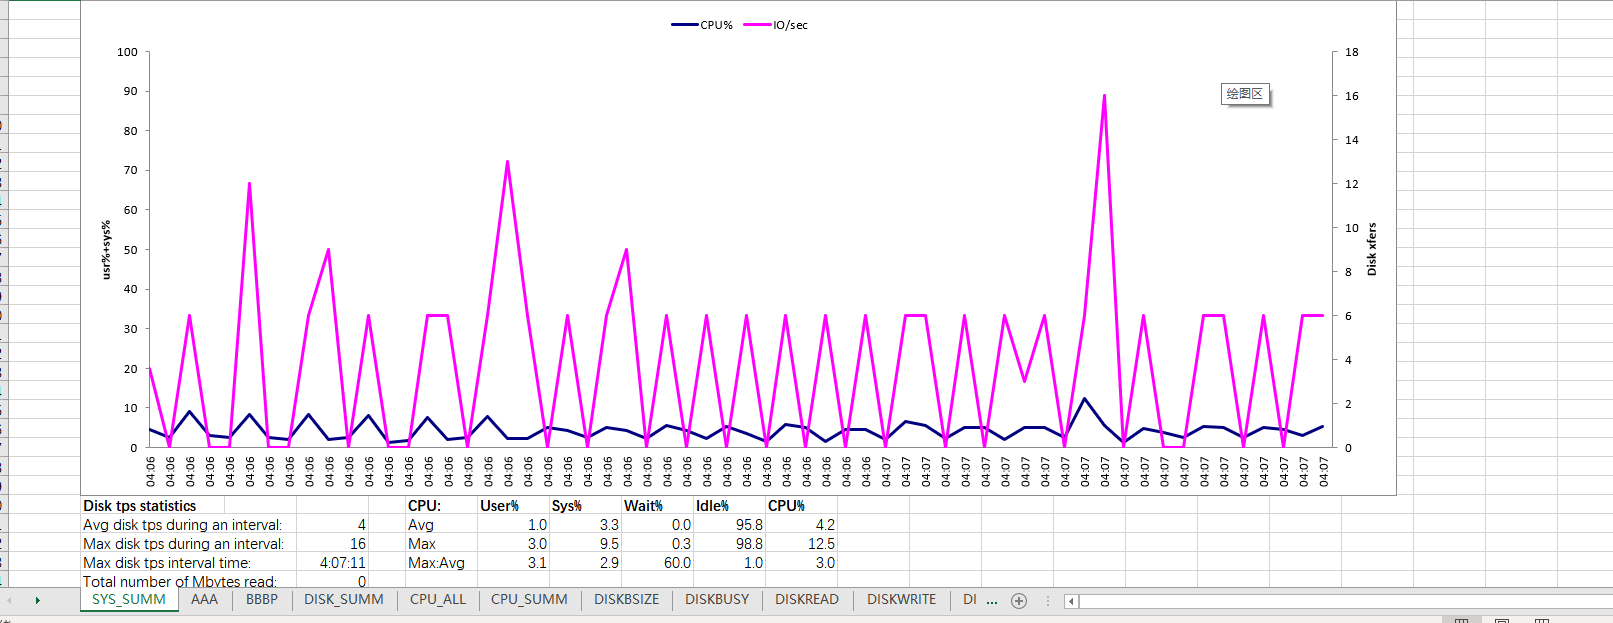This screenshot has height=623, width=1613.
Task: Switch to CPU_SUMM sheet tab
Action: point(529,600)
